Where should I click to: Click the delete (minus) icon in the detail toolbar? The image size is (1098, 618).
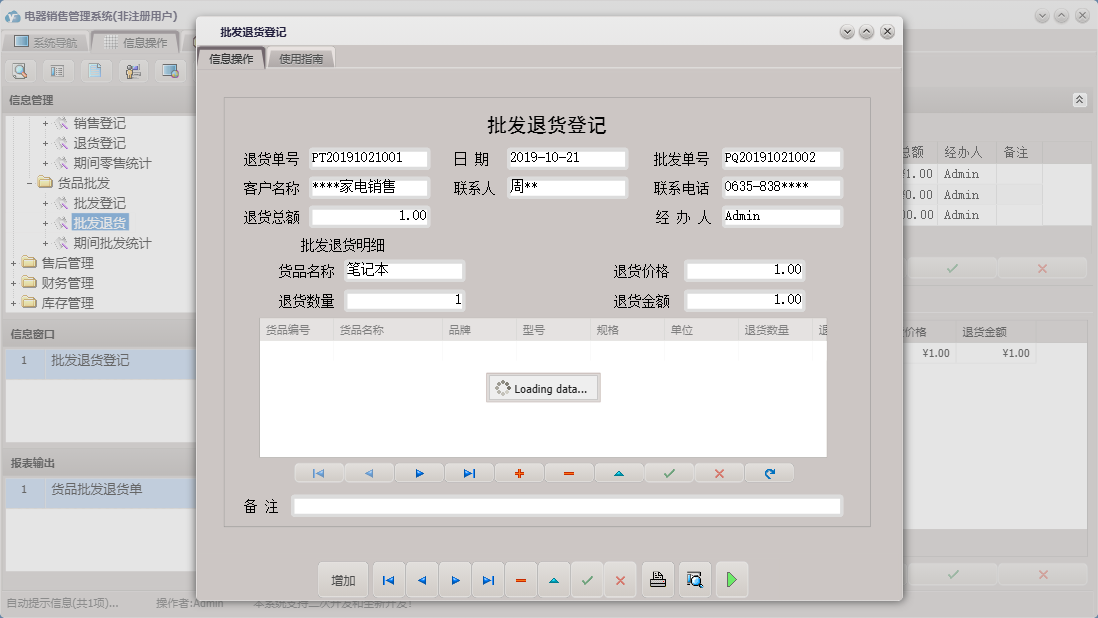(x=569, y=472)
